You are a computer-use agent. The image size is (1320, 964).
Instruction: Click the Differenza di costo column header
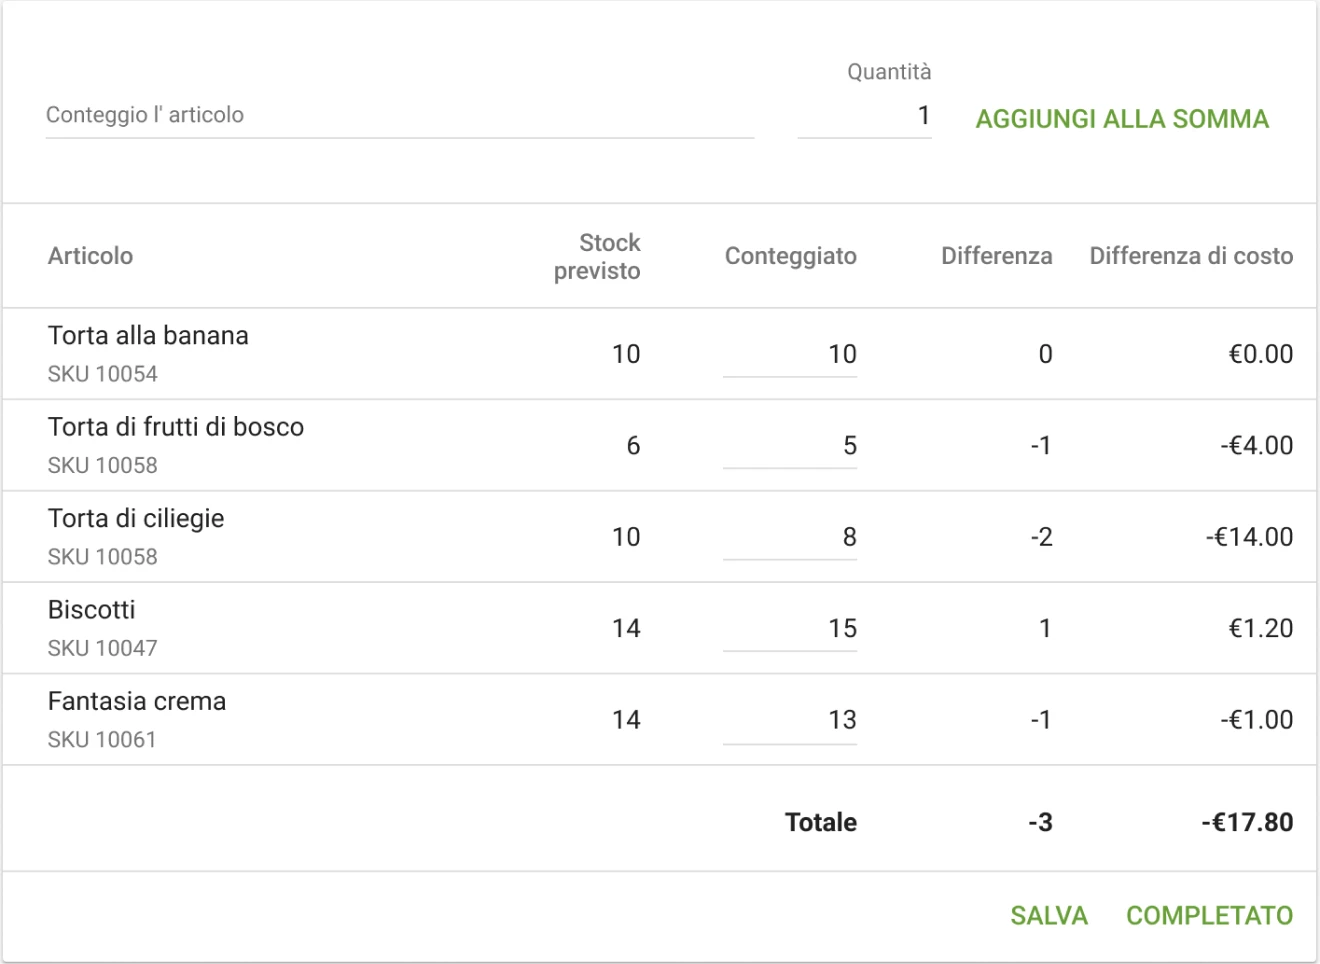click(x=1191, y=256)
